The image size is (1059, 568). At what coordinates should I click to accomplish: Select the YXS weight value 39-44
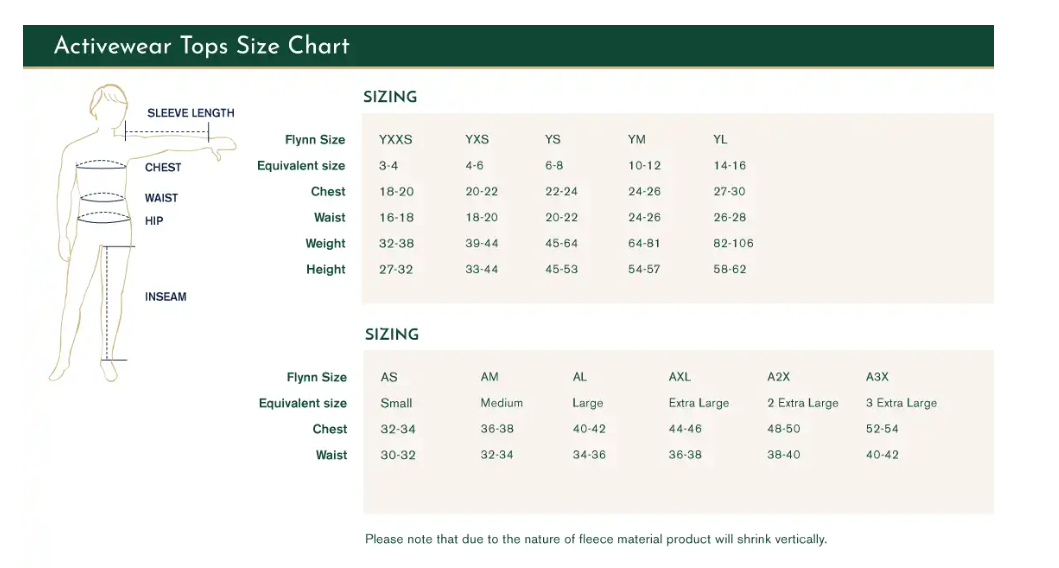pos(482,243)
